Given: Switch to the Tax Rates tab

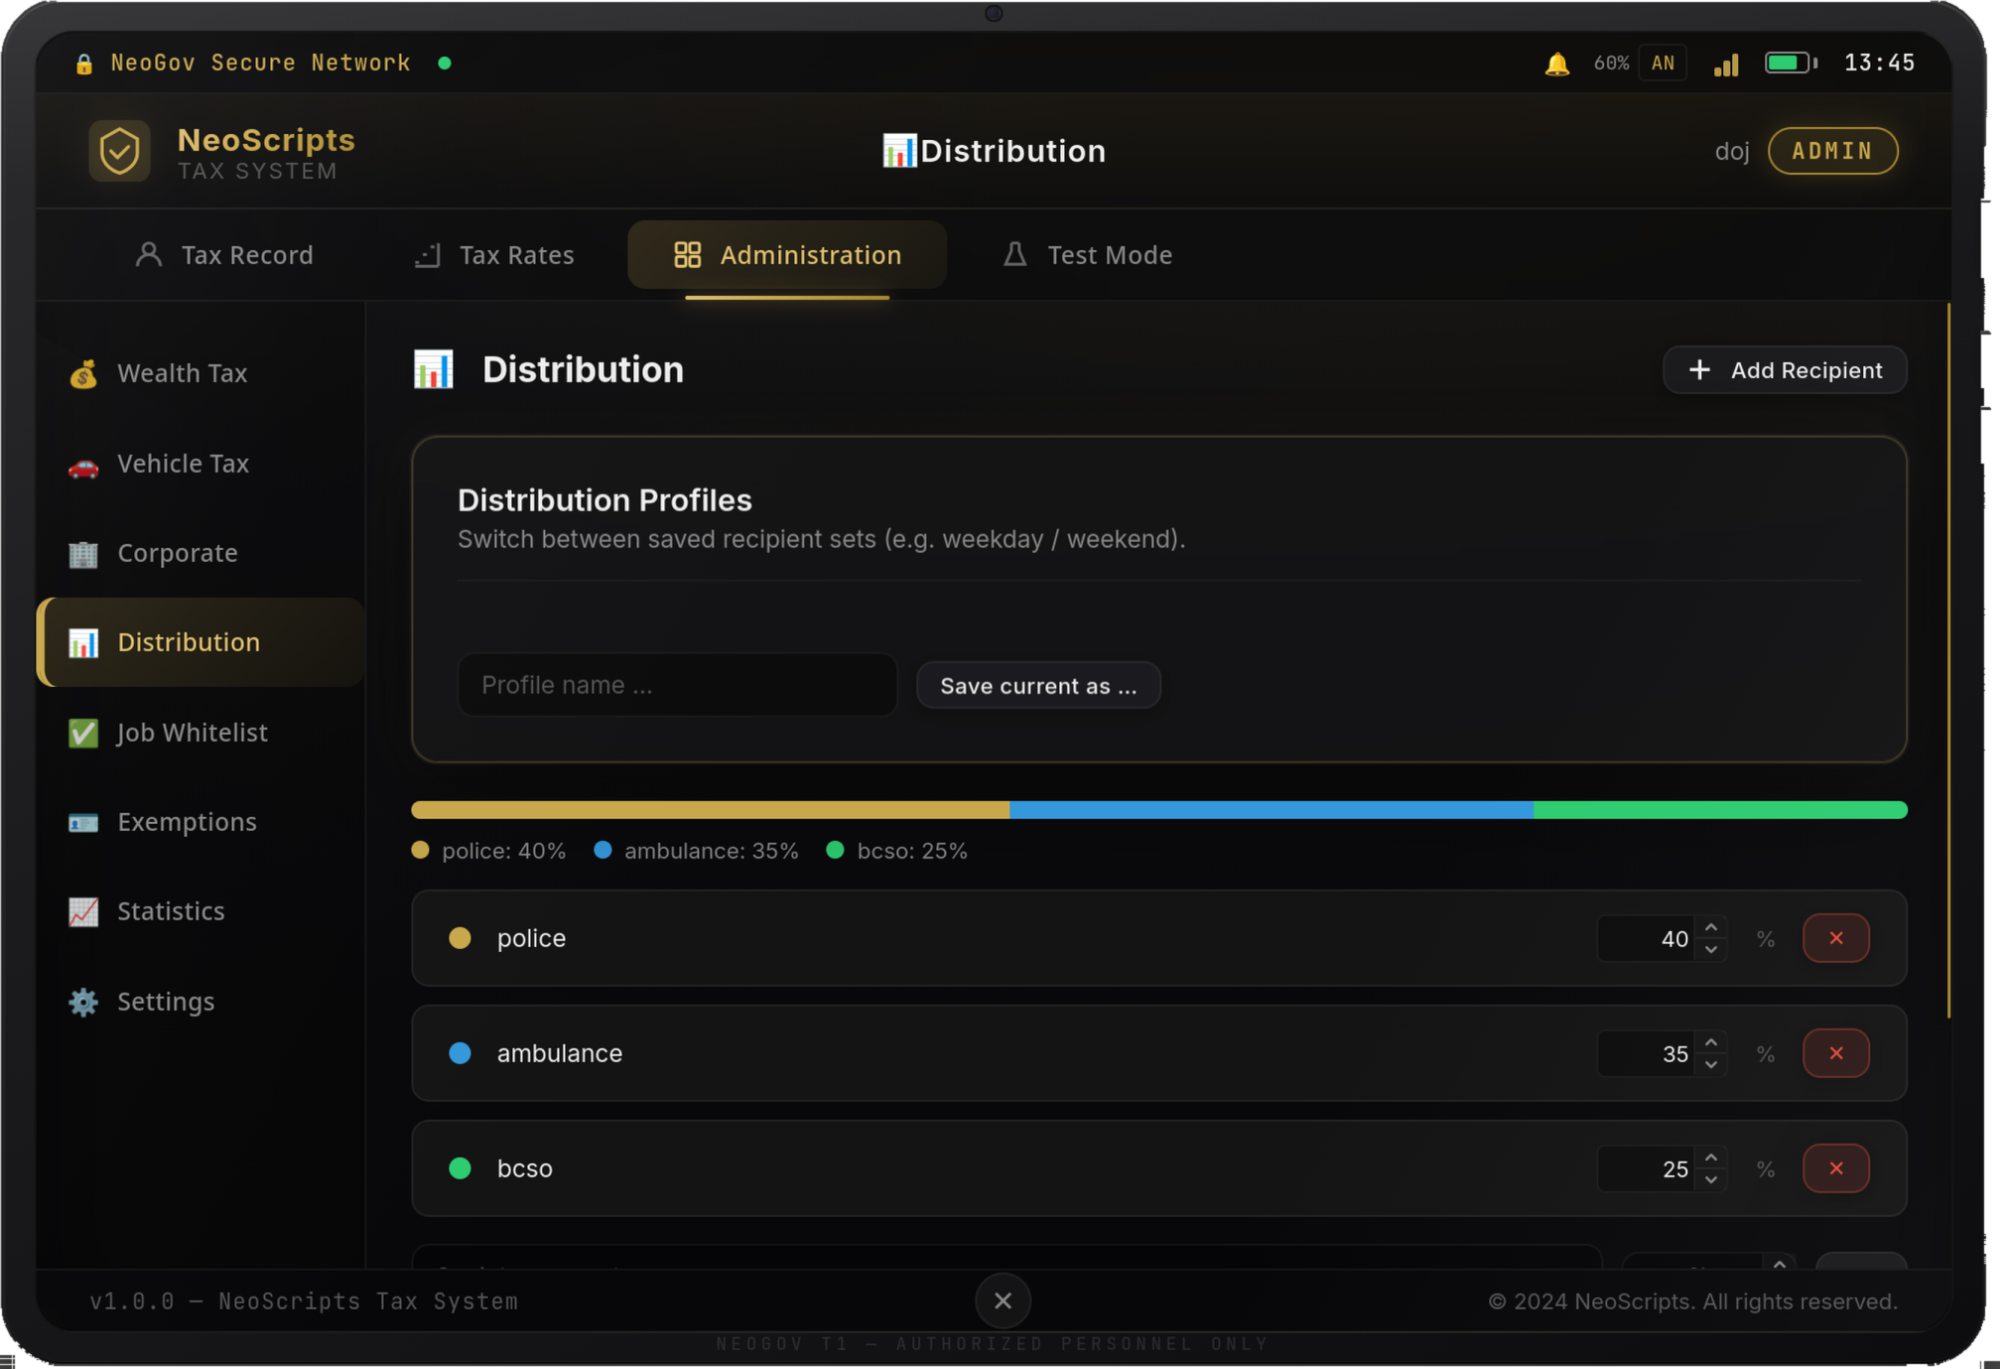Looking at the screenshot, I should tap(494, 255).
